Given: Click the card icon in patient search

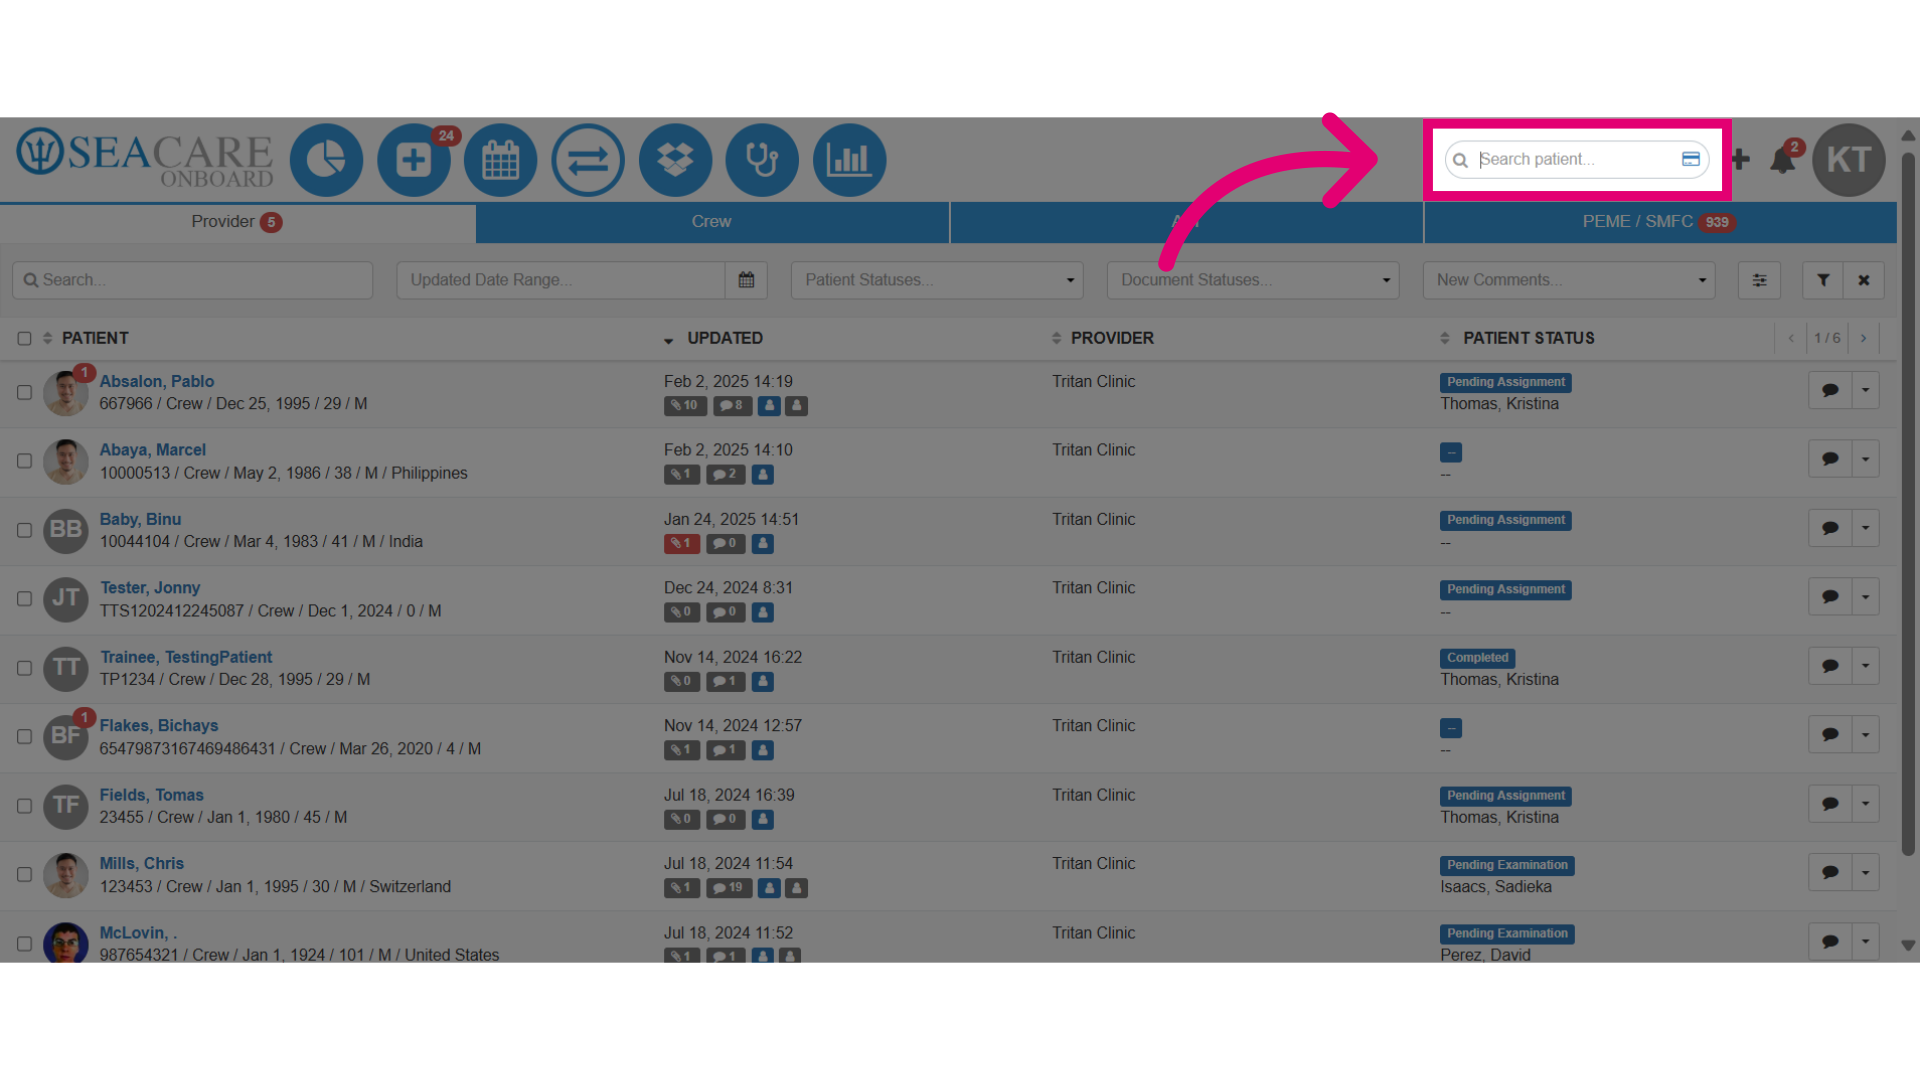Looking at the screenshot, I should [x=1691, y=159].
